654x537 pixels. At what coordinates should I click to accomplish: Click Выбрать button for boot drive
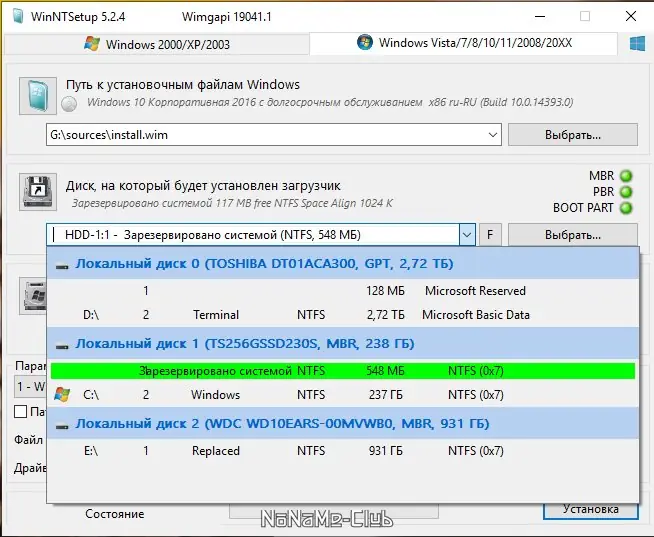pos(573,235)
